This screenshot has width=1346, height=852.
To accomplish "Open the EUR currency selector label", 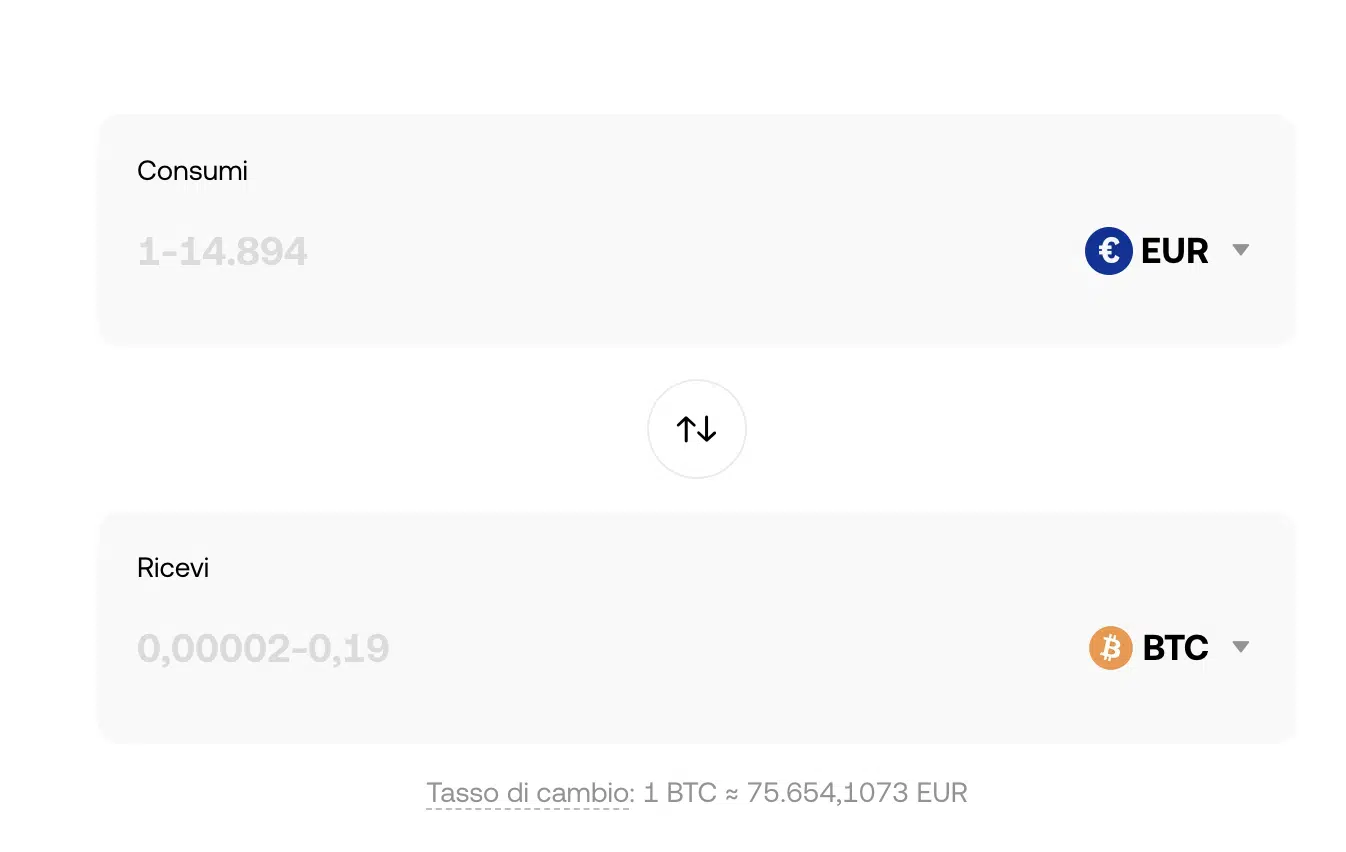I will tap(1175, 250).
